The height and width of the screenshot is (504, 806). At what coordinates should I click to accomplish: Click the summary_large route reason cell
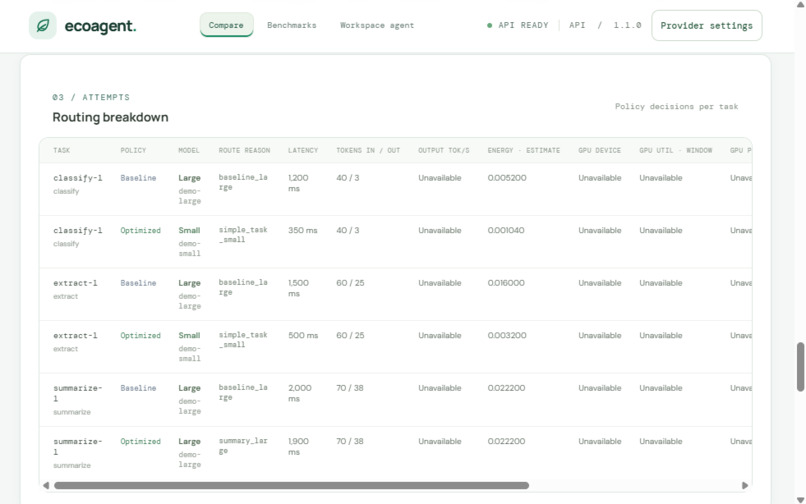point(243,446)
